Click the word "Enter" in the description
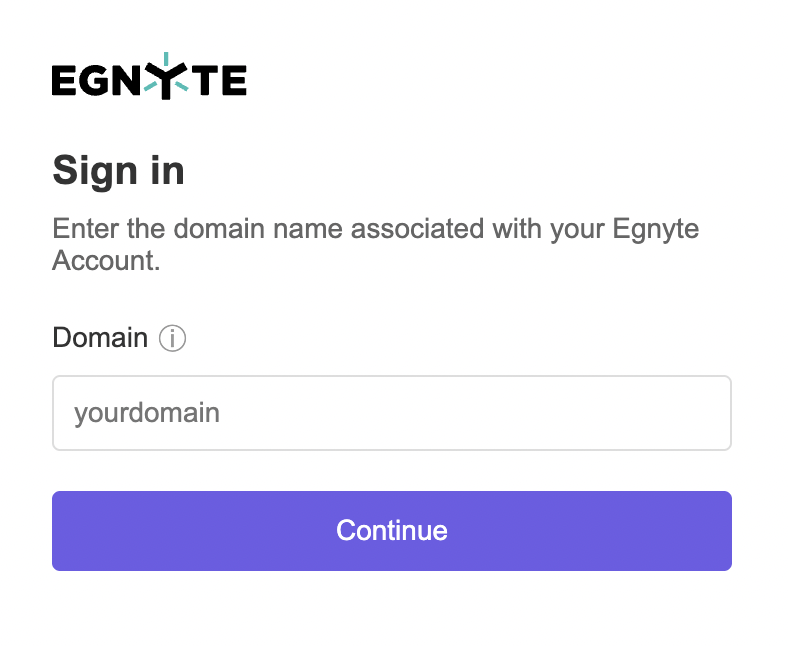Screen dimensions: 788x646 pos(86,229)
